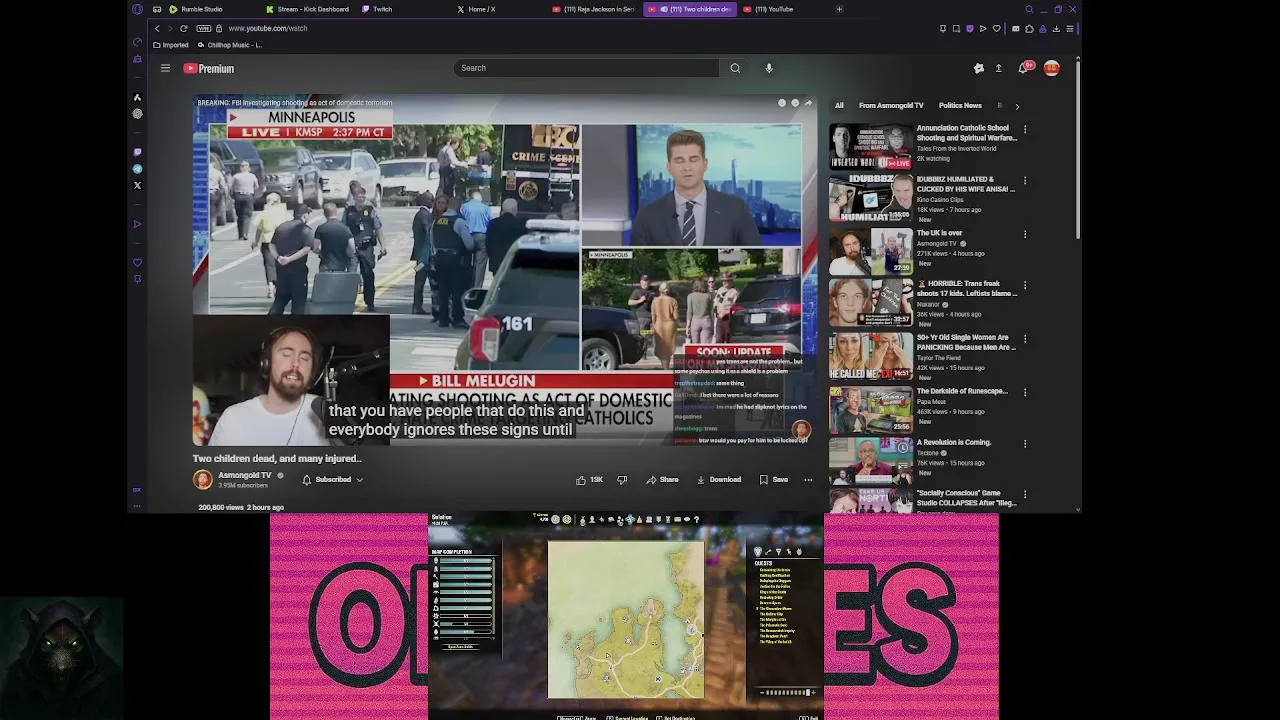This screenshot has width=1280, height=720.
Task: Click the share arrow in player corner
Action: (808, 103)
